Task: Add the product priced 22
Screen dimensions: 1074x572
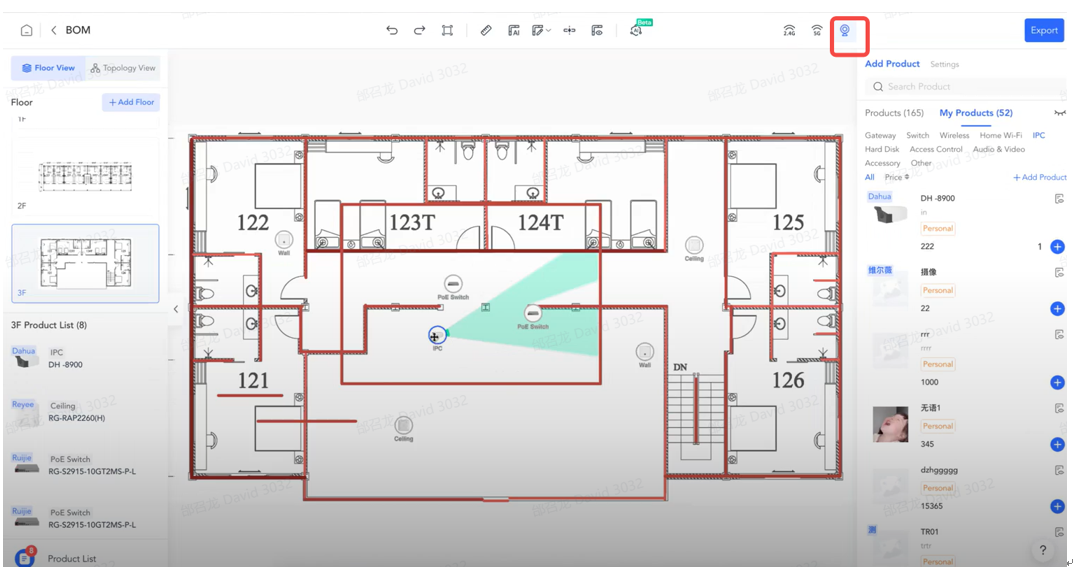Action: tap(1057, 309)
